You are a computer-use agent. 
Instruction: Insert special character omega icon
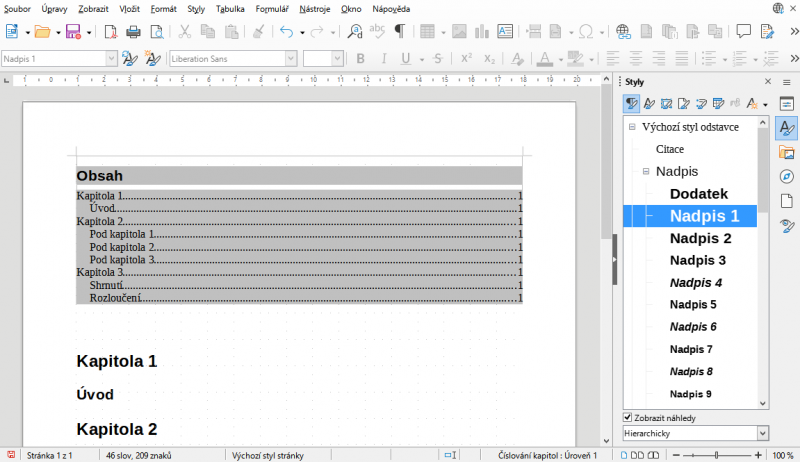586,32
